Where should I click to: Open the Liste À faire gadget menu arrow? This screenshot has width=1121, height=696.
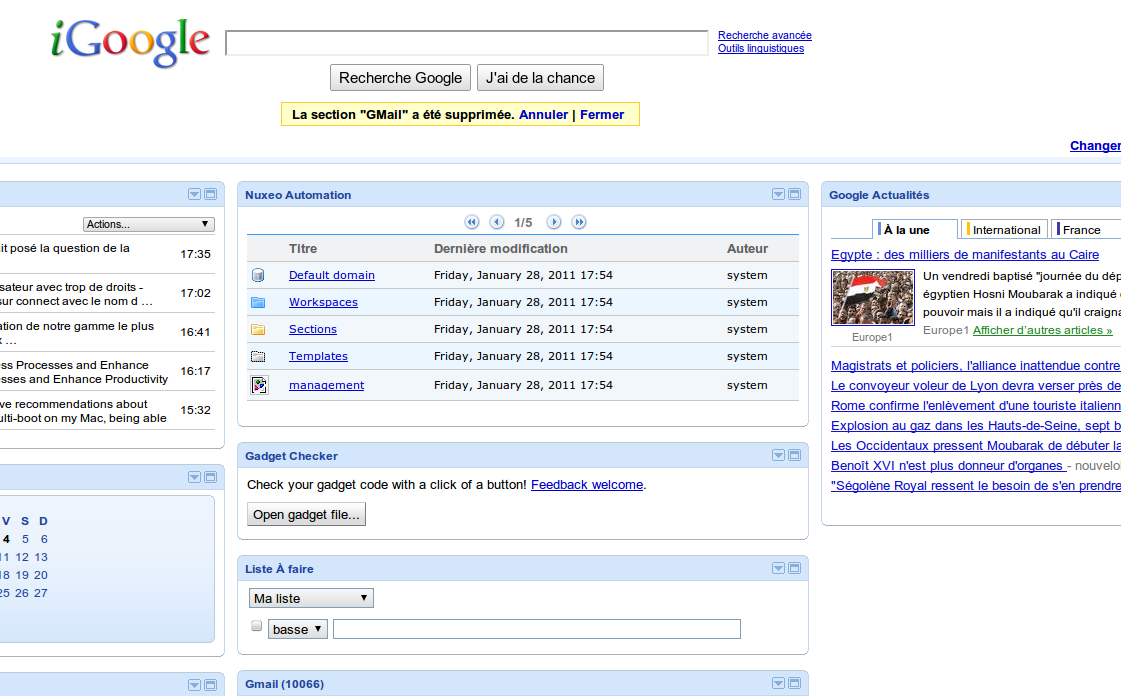point(779,568)
